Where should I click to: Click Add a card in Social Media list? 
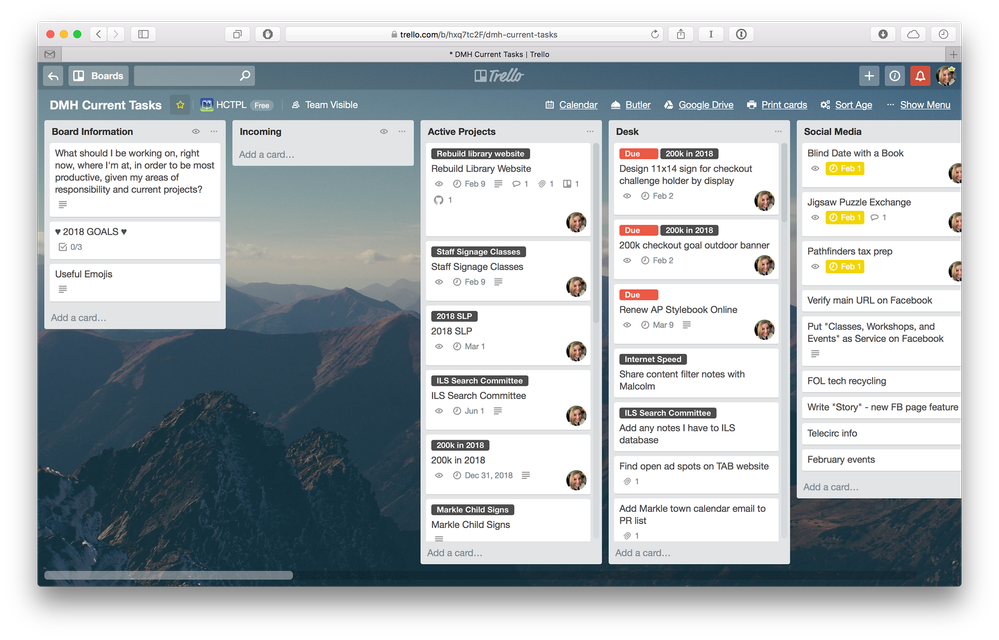pyautogui.click(x=830, y=487)
